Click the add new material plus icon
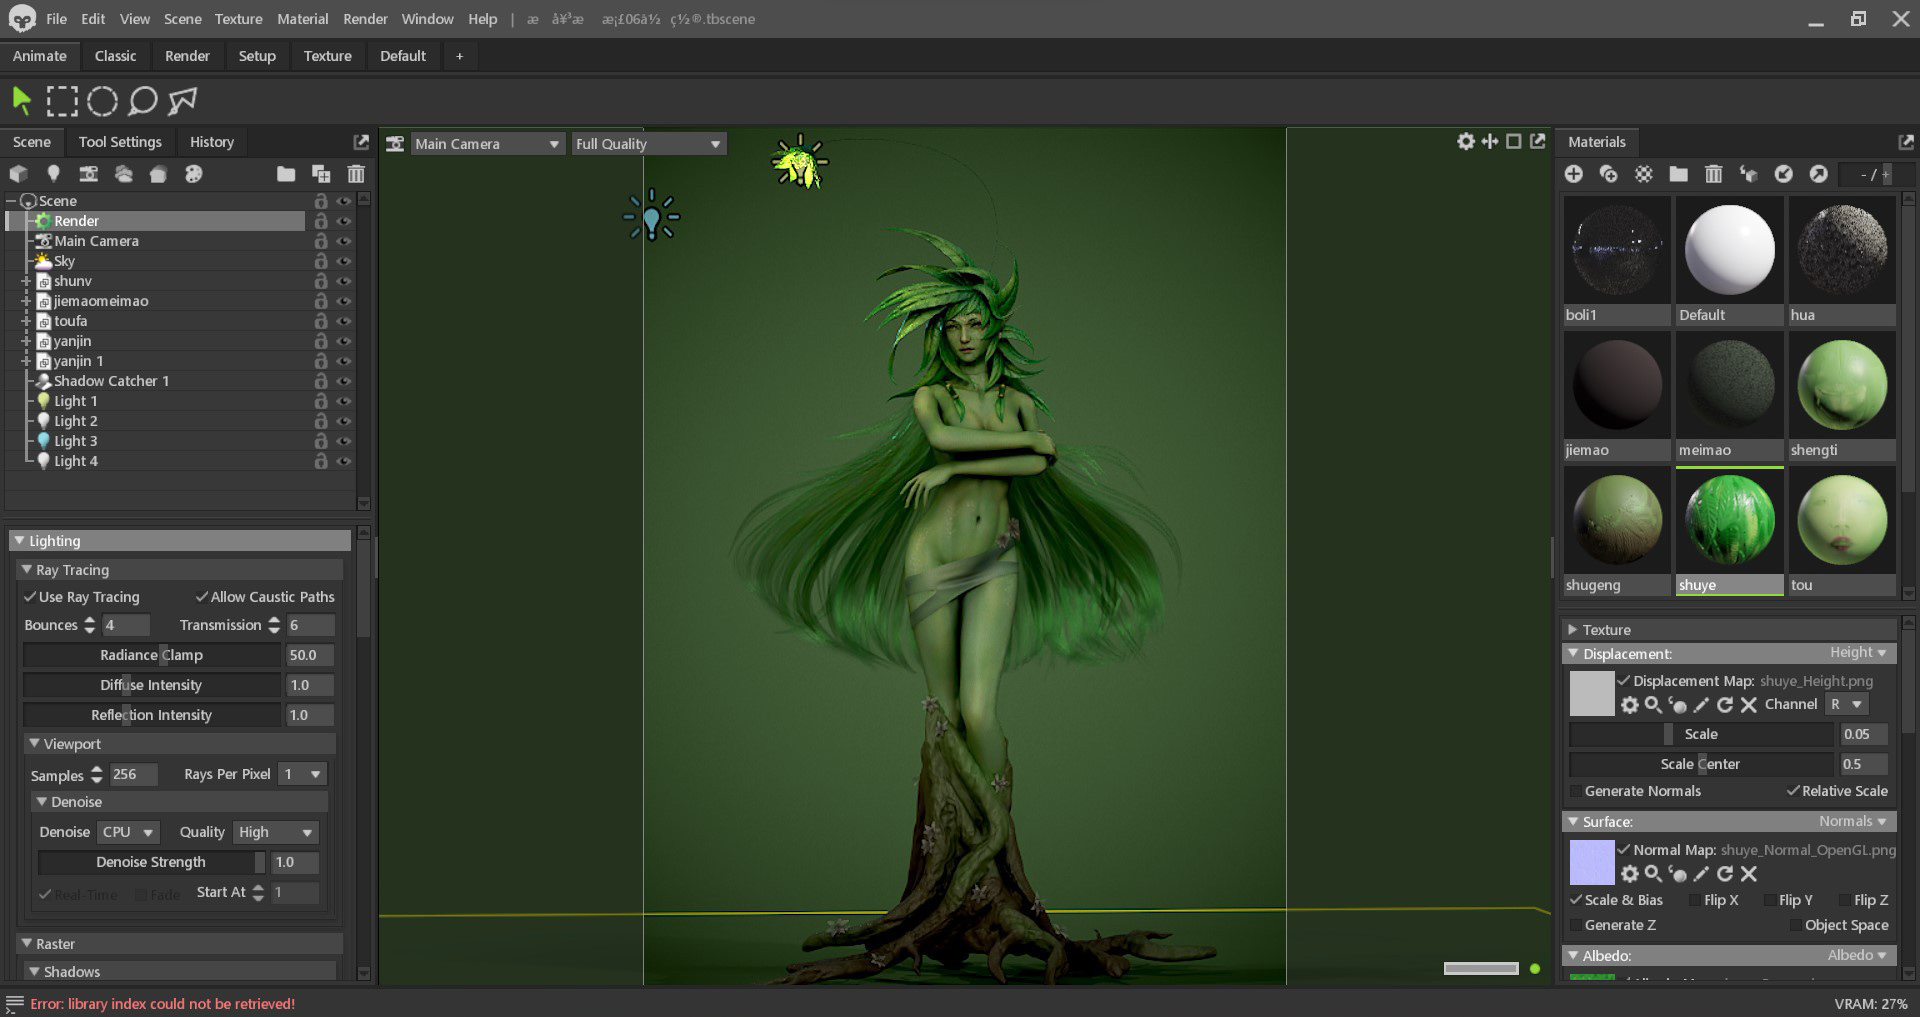Screen dimensions: 1920x1017 point(1573,174)
